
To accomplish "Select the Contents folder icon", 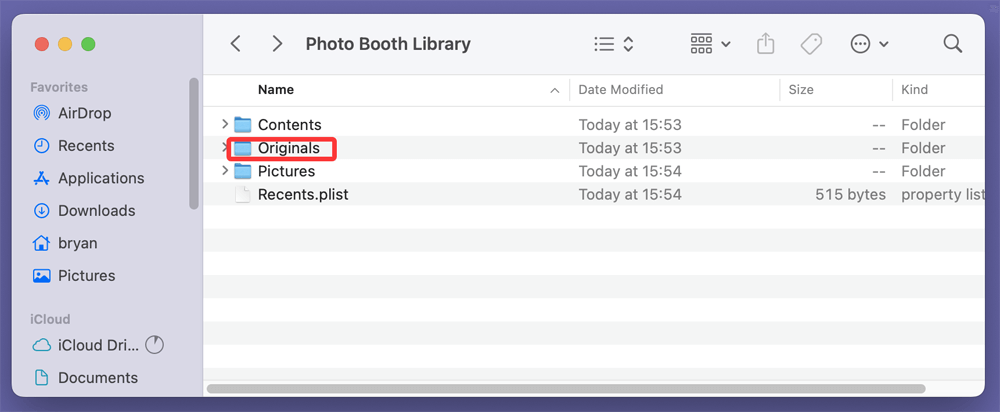I will coord(242,124).
